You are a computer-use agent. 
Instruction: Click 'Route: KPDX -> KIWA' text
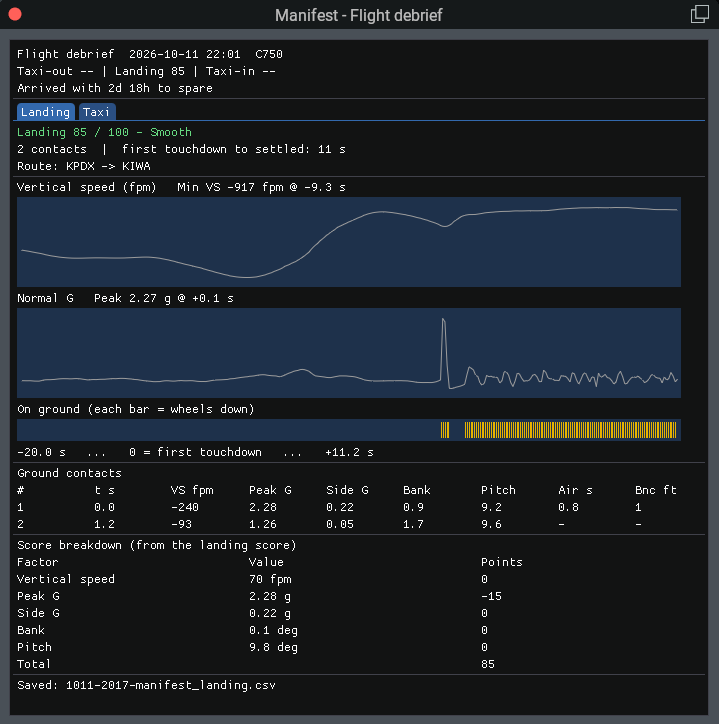[x=84, y=166]
